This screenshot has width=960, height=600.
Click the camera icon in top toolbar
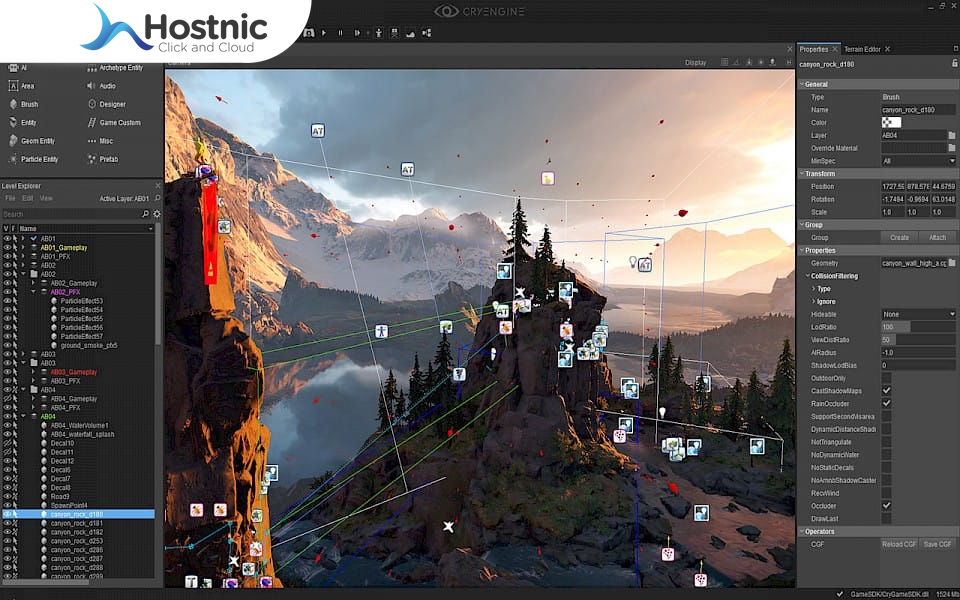[x=309, y=33]
